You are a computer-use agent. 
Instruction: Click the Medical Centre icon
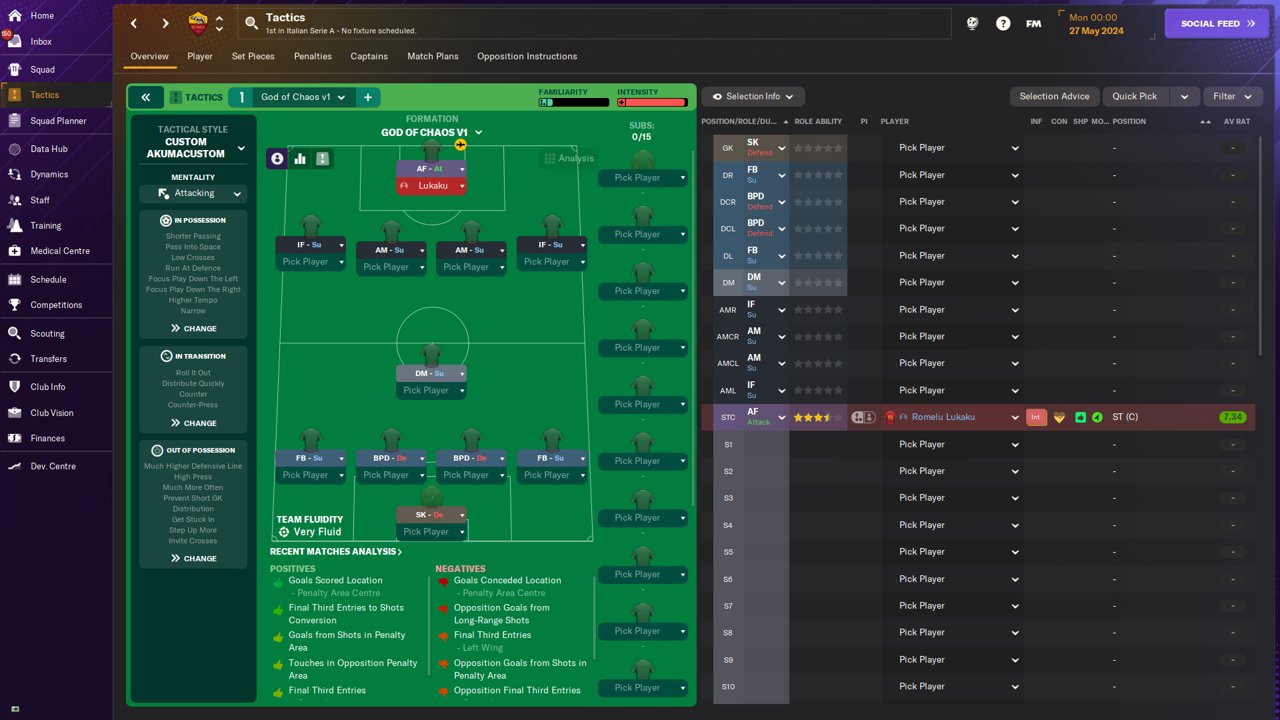tap(15, 251)
